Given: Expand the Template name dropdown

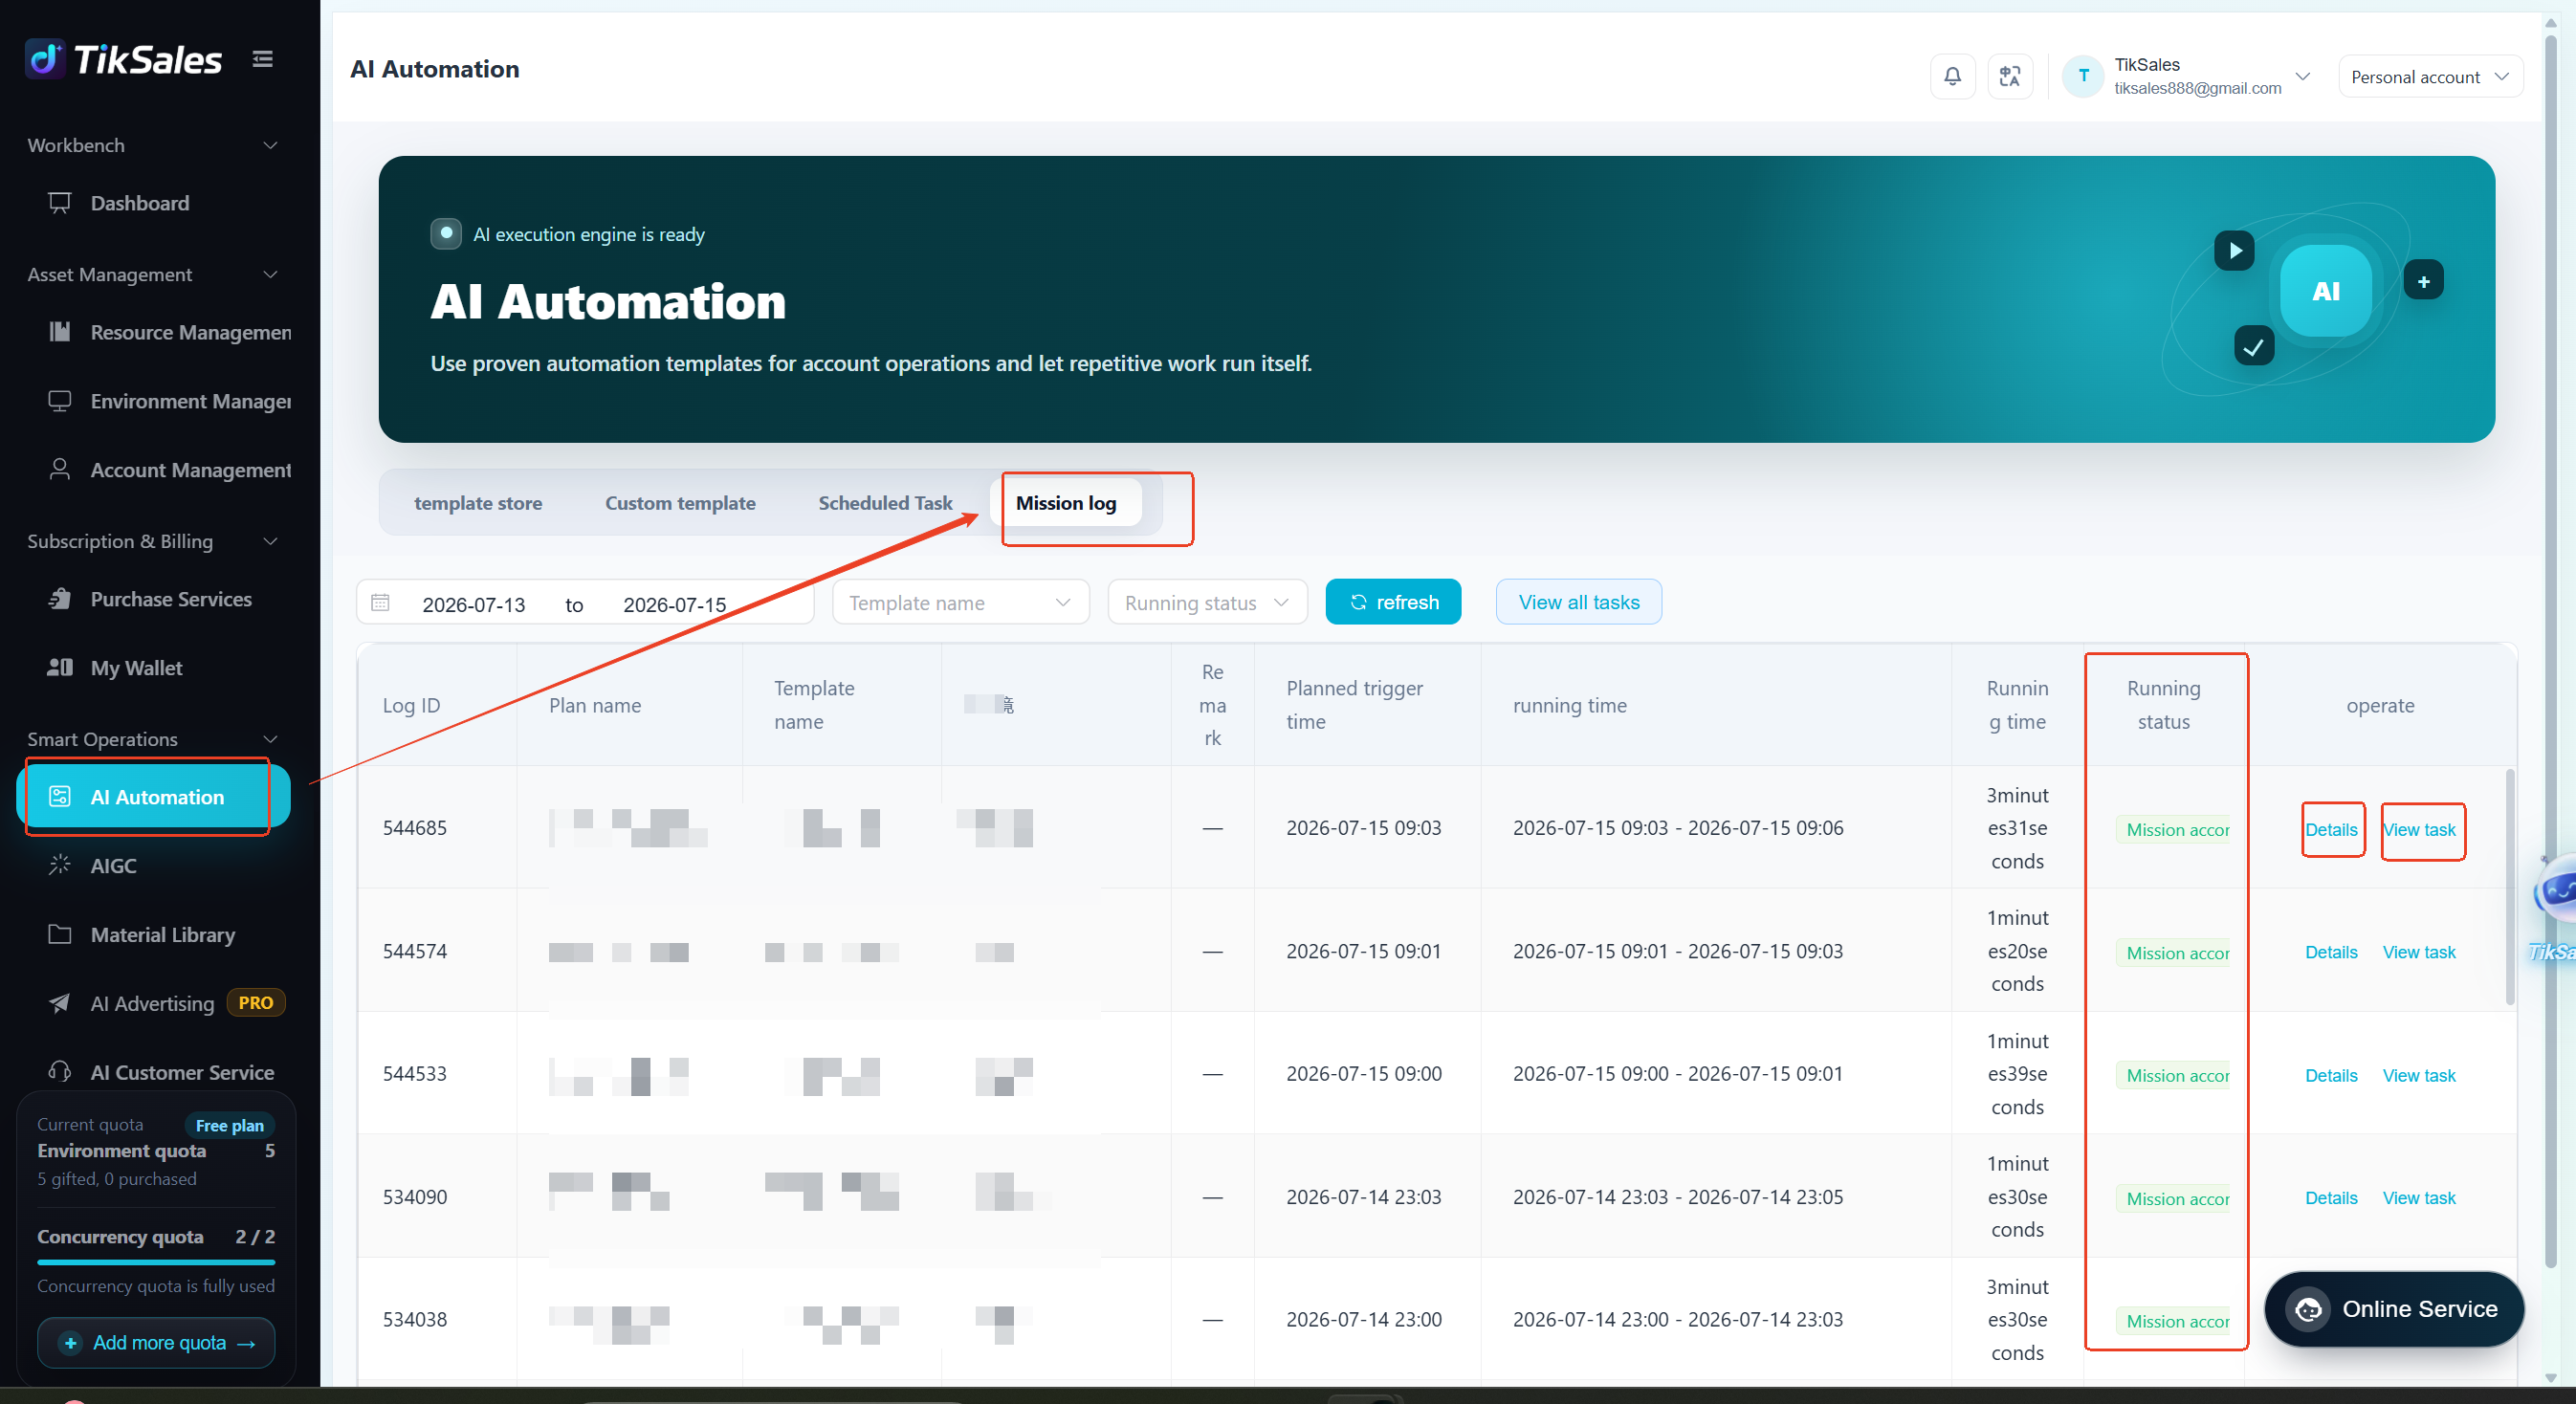Looking at the screenshot, I should [960, 602].
